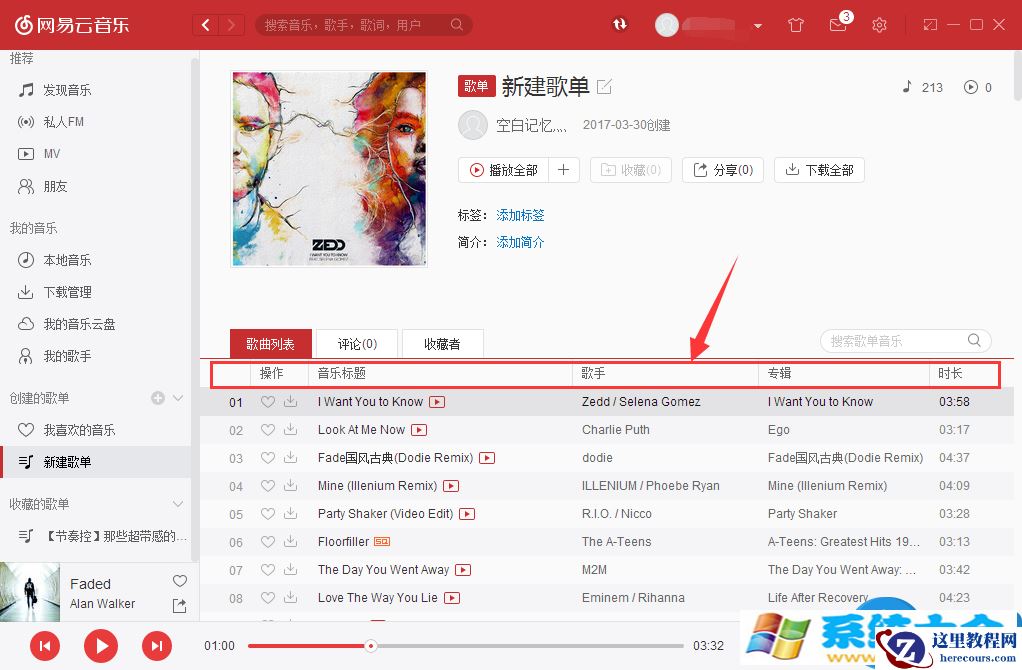This screenshot has height=670, width=1022.
Task: Collapse the 收藏的歌单 section
Action: (x=178, y=504)
